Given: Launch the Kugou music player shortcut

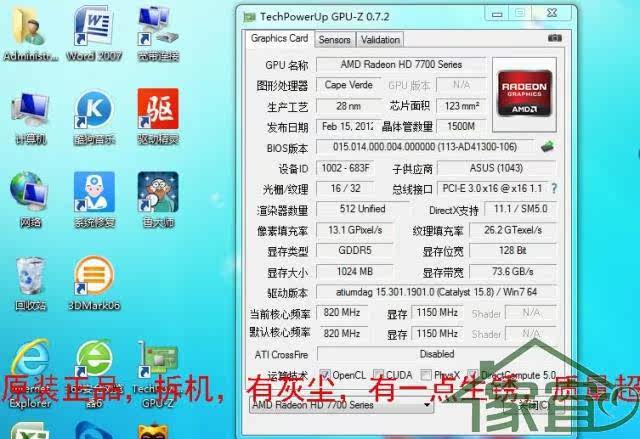Looking at the screenshot, I should 94,118.
